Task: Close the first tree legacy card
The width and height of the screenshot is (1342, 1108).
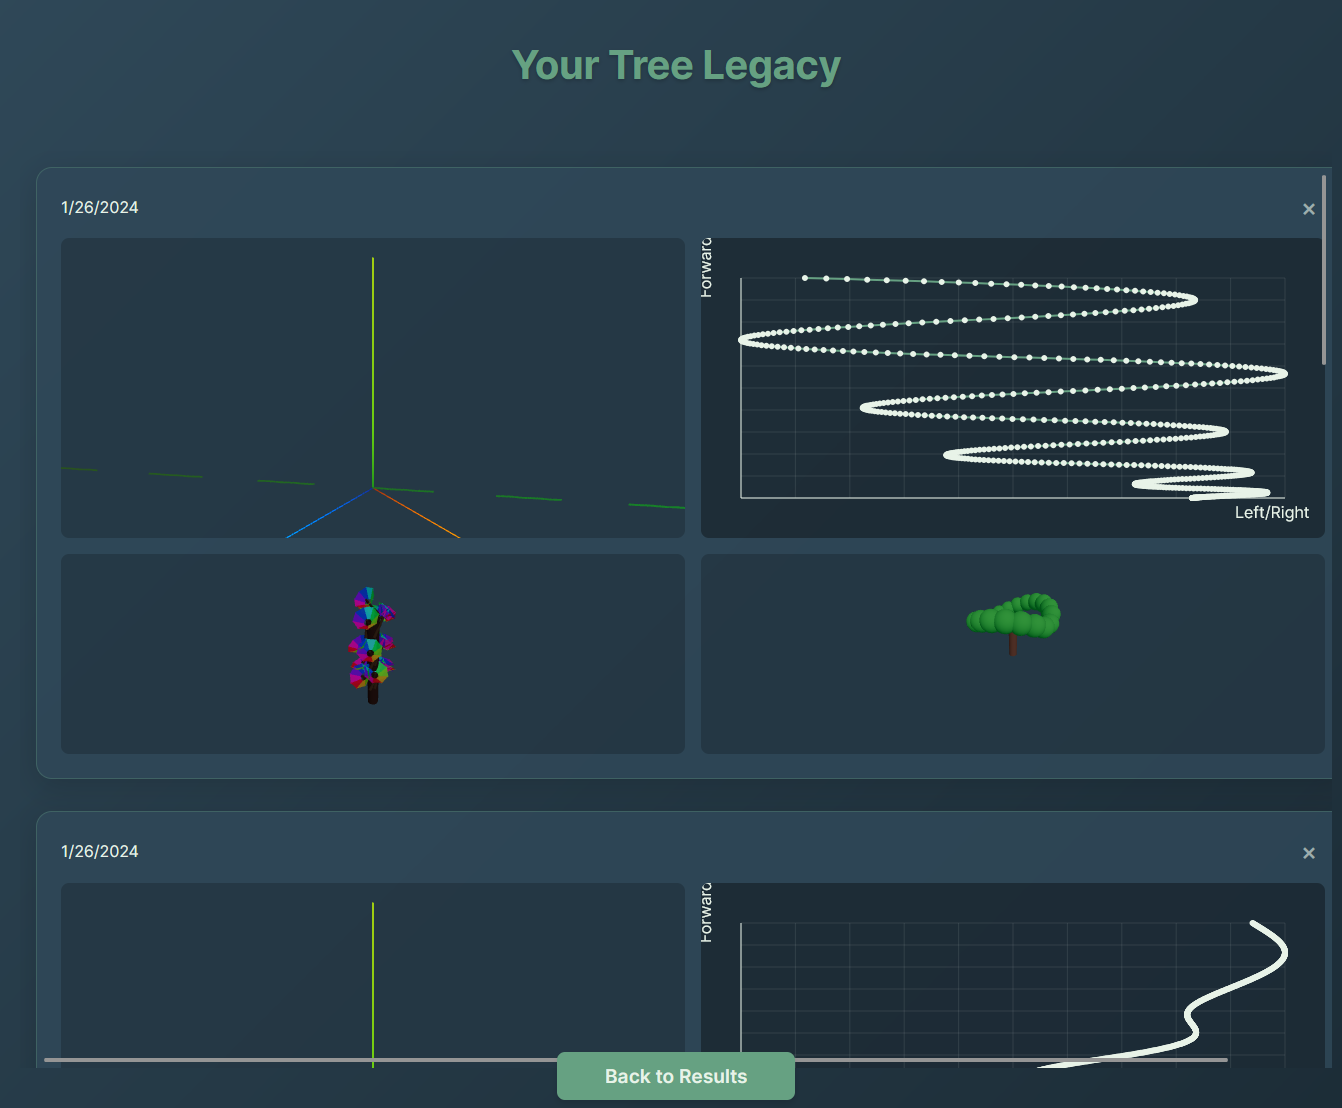Action: 1308,209
